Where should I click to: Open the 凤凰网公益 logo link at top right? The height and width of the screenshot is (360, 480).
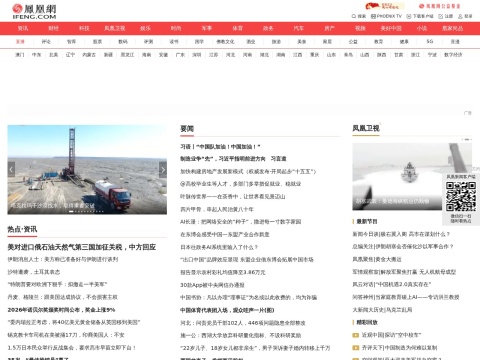440,6
